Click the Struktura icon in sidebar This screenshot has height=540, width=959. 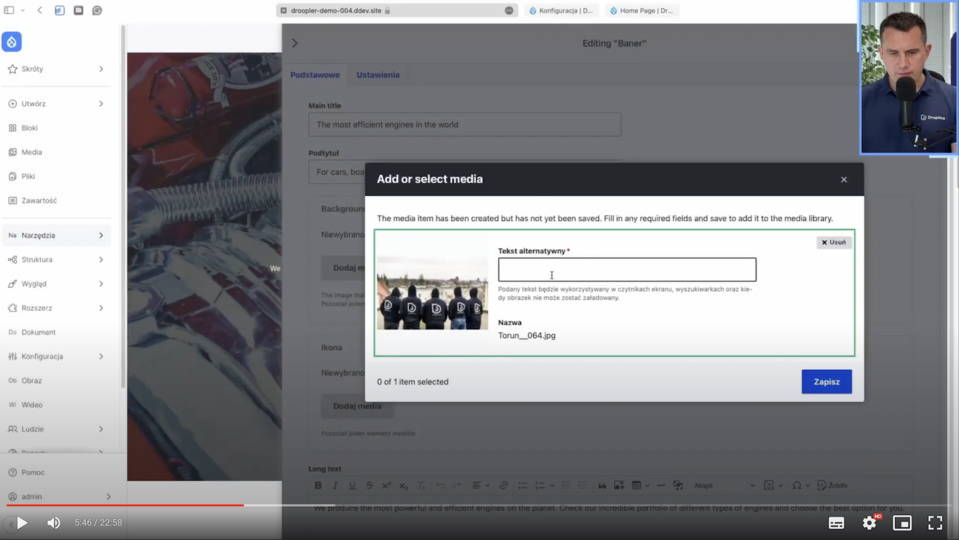click(x=12, y=259)
